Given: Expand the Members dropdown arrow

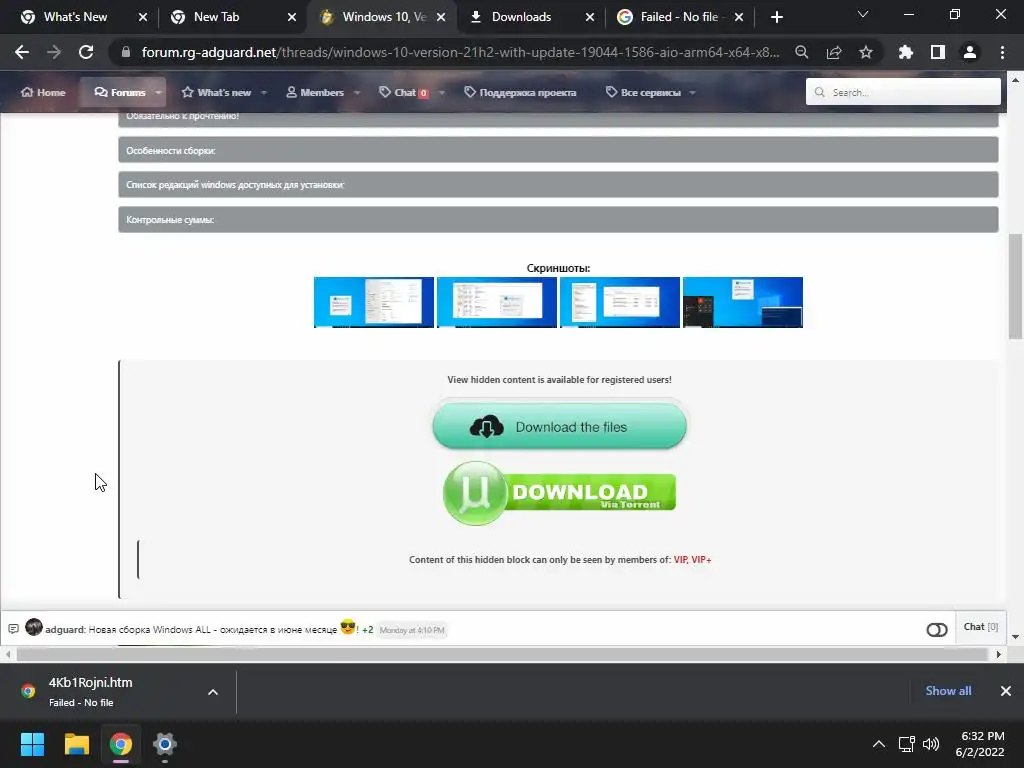Looking at the screenshot, I should 357,93.
